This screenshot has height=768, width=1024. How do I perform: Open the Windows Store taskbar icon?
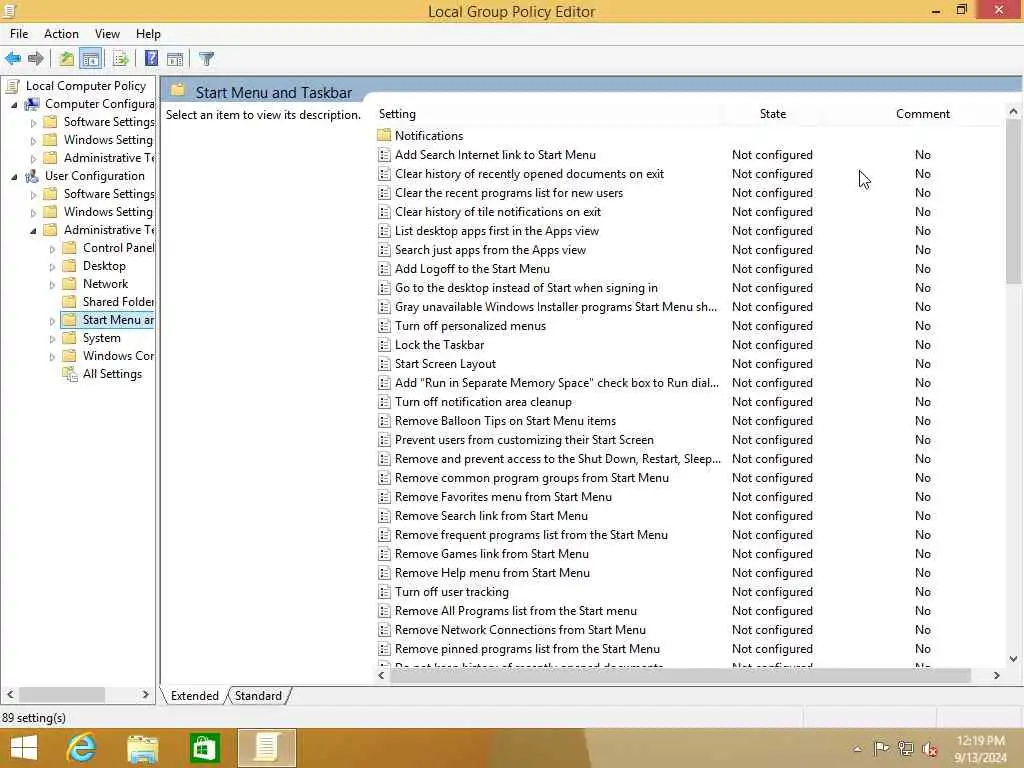(204, 748)
